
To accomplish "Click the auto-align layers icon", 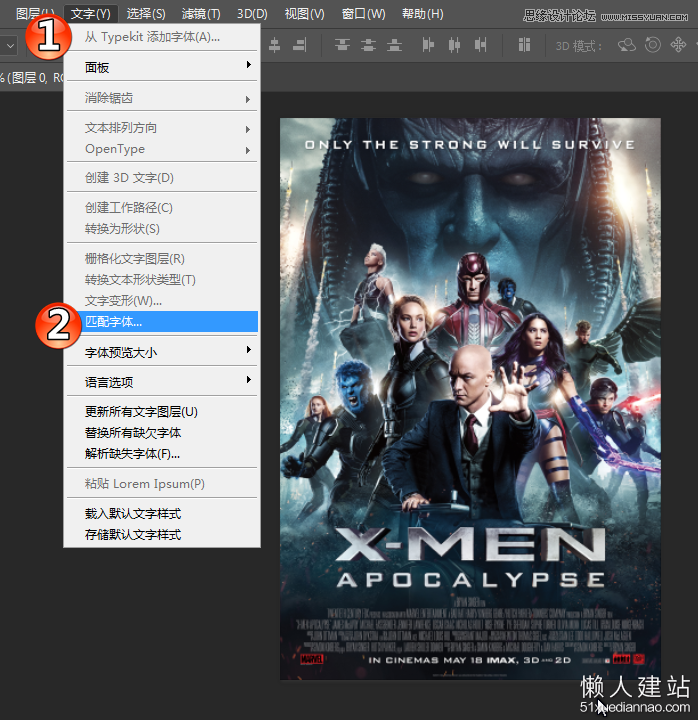I will pyautogui.click(x=524, y=45).
